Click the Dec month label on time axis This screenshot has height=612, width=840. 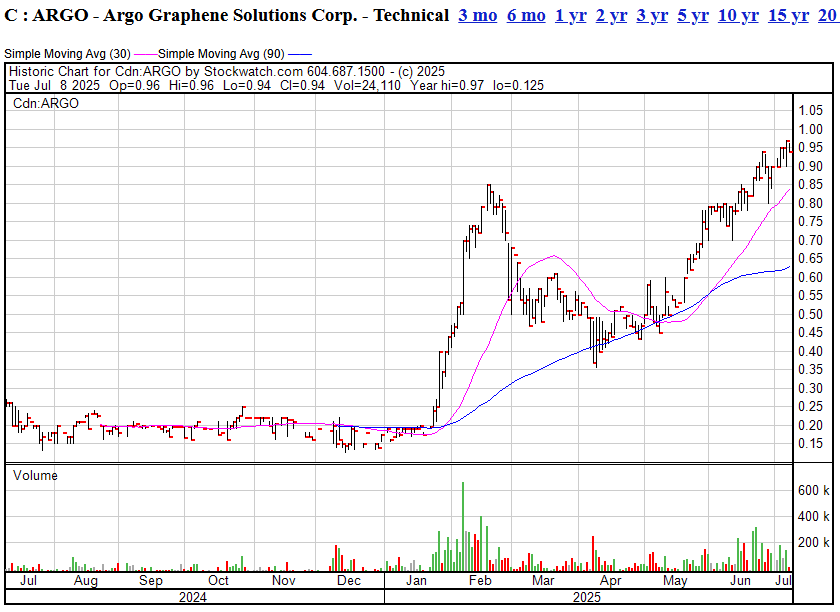click(x=349, y=581)
